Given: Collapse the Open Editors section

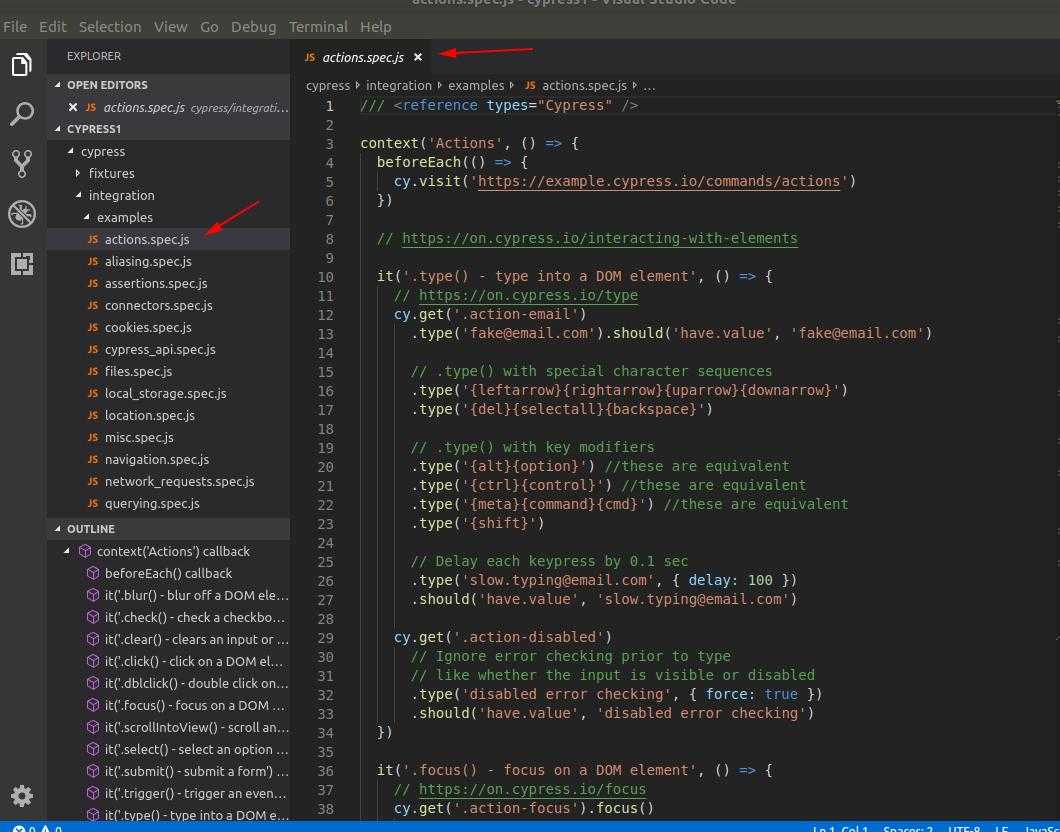Looking at the screenshot, I should point(106,85).
